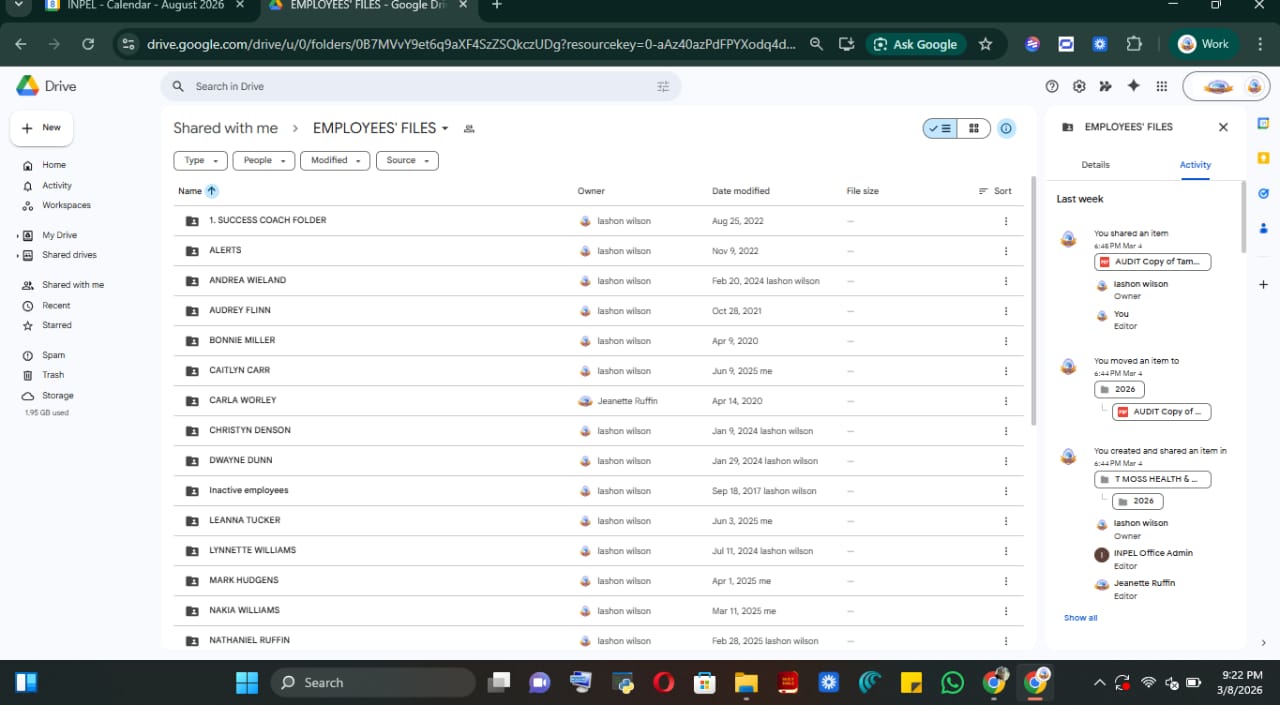Click Show all activity link
The width and height of the screenshot is (1280, 705).
[1080, 618]
